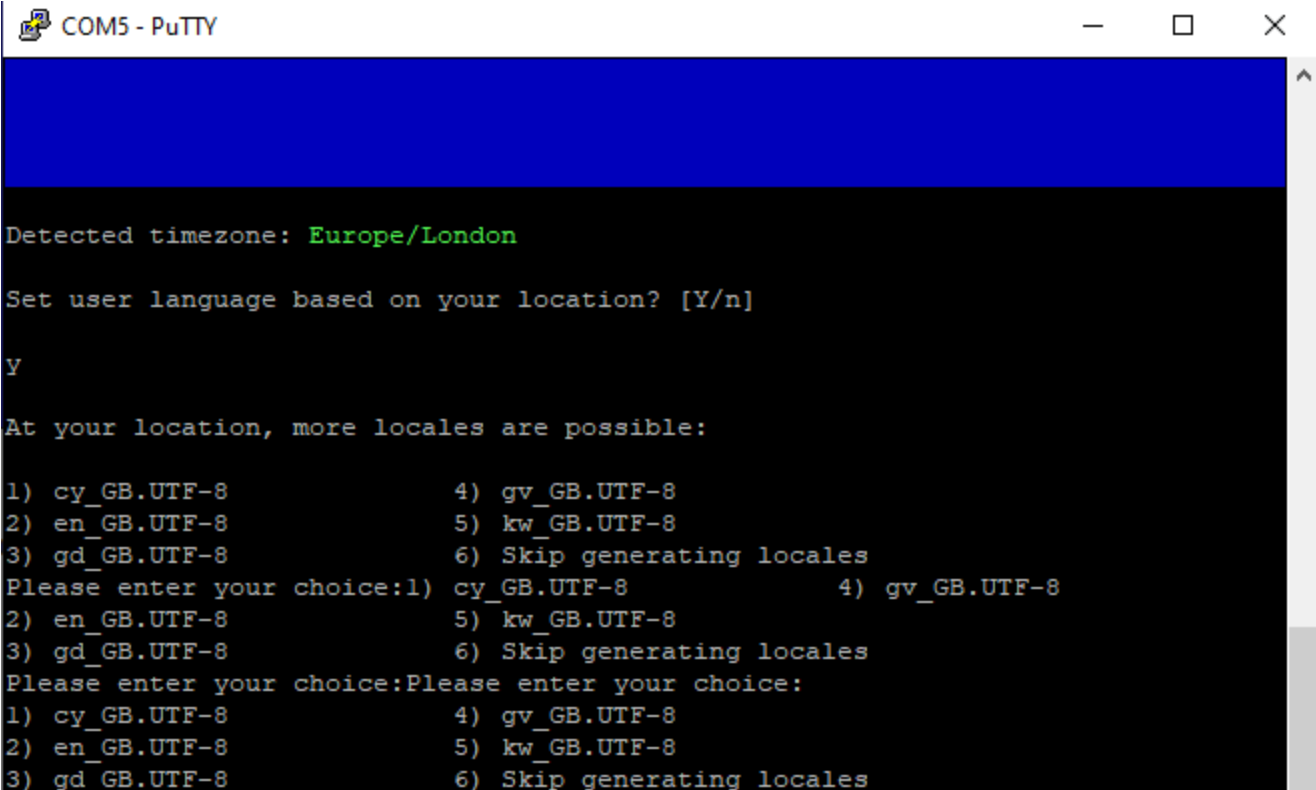Click the more locales are possible line
Image resolution: width=1316 pixels, height=790 pixels.
[355, 428]
